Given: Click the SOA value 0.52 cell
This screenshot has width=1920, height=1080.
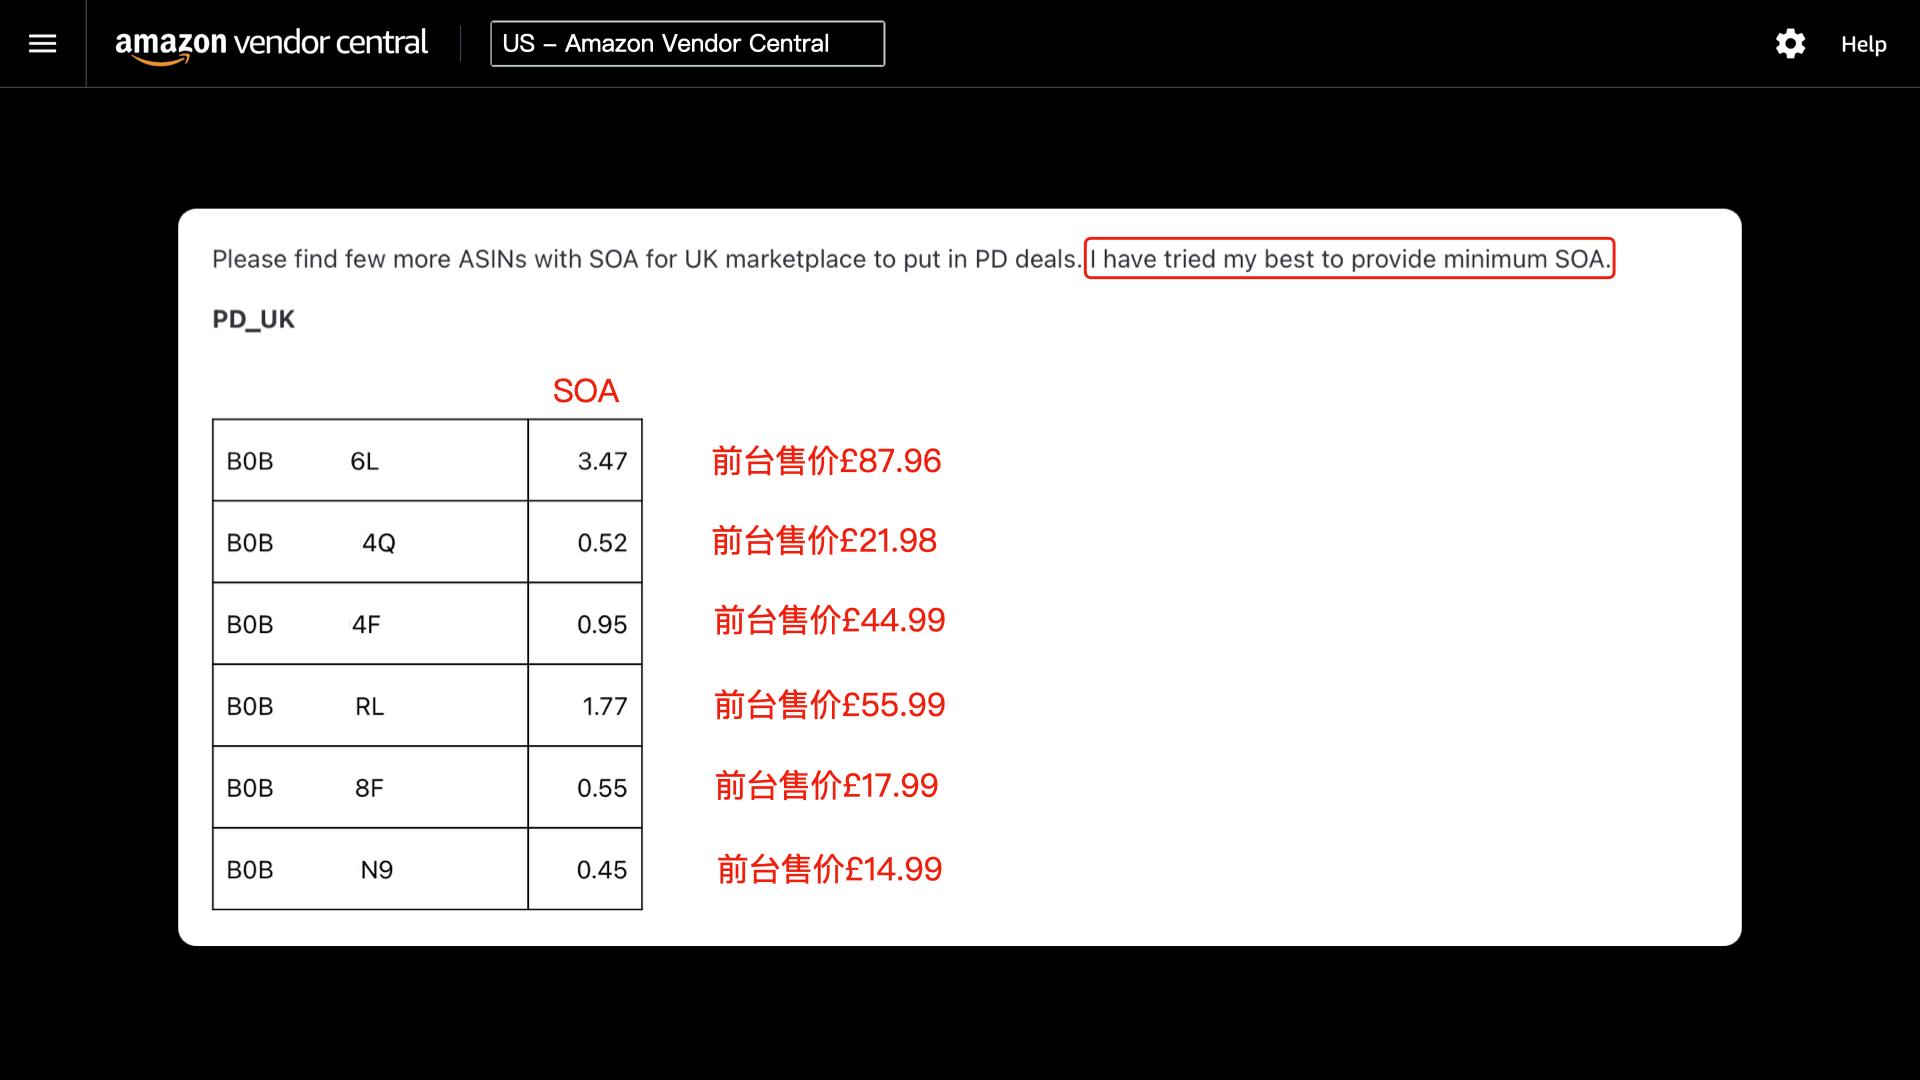Looking at the screenshot, I should (586, 543).
